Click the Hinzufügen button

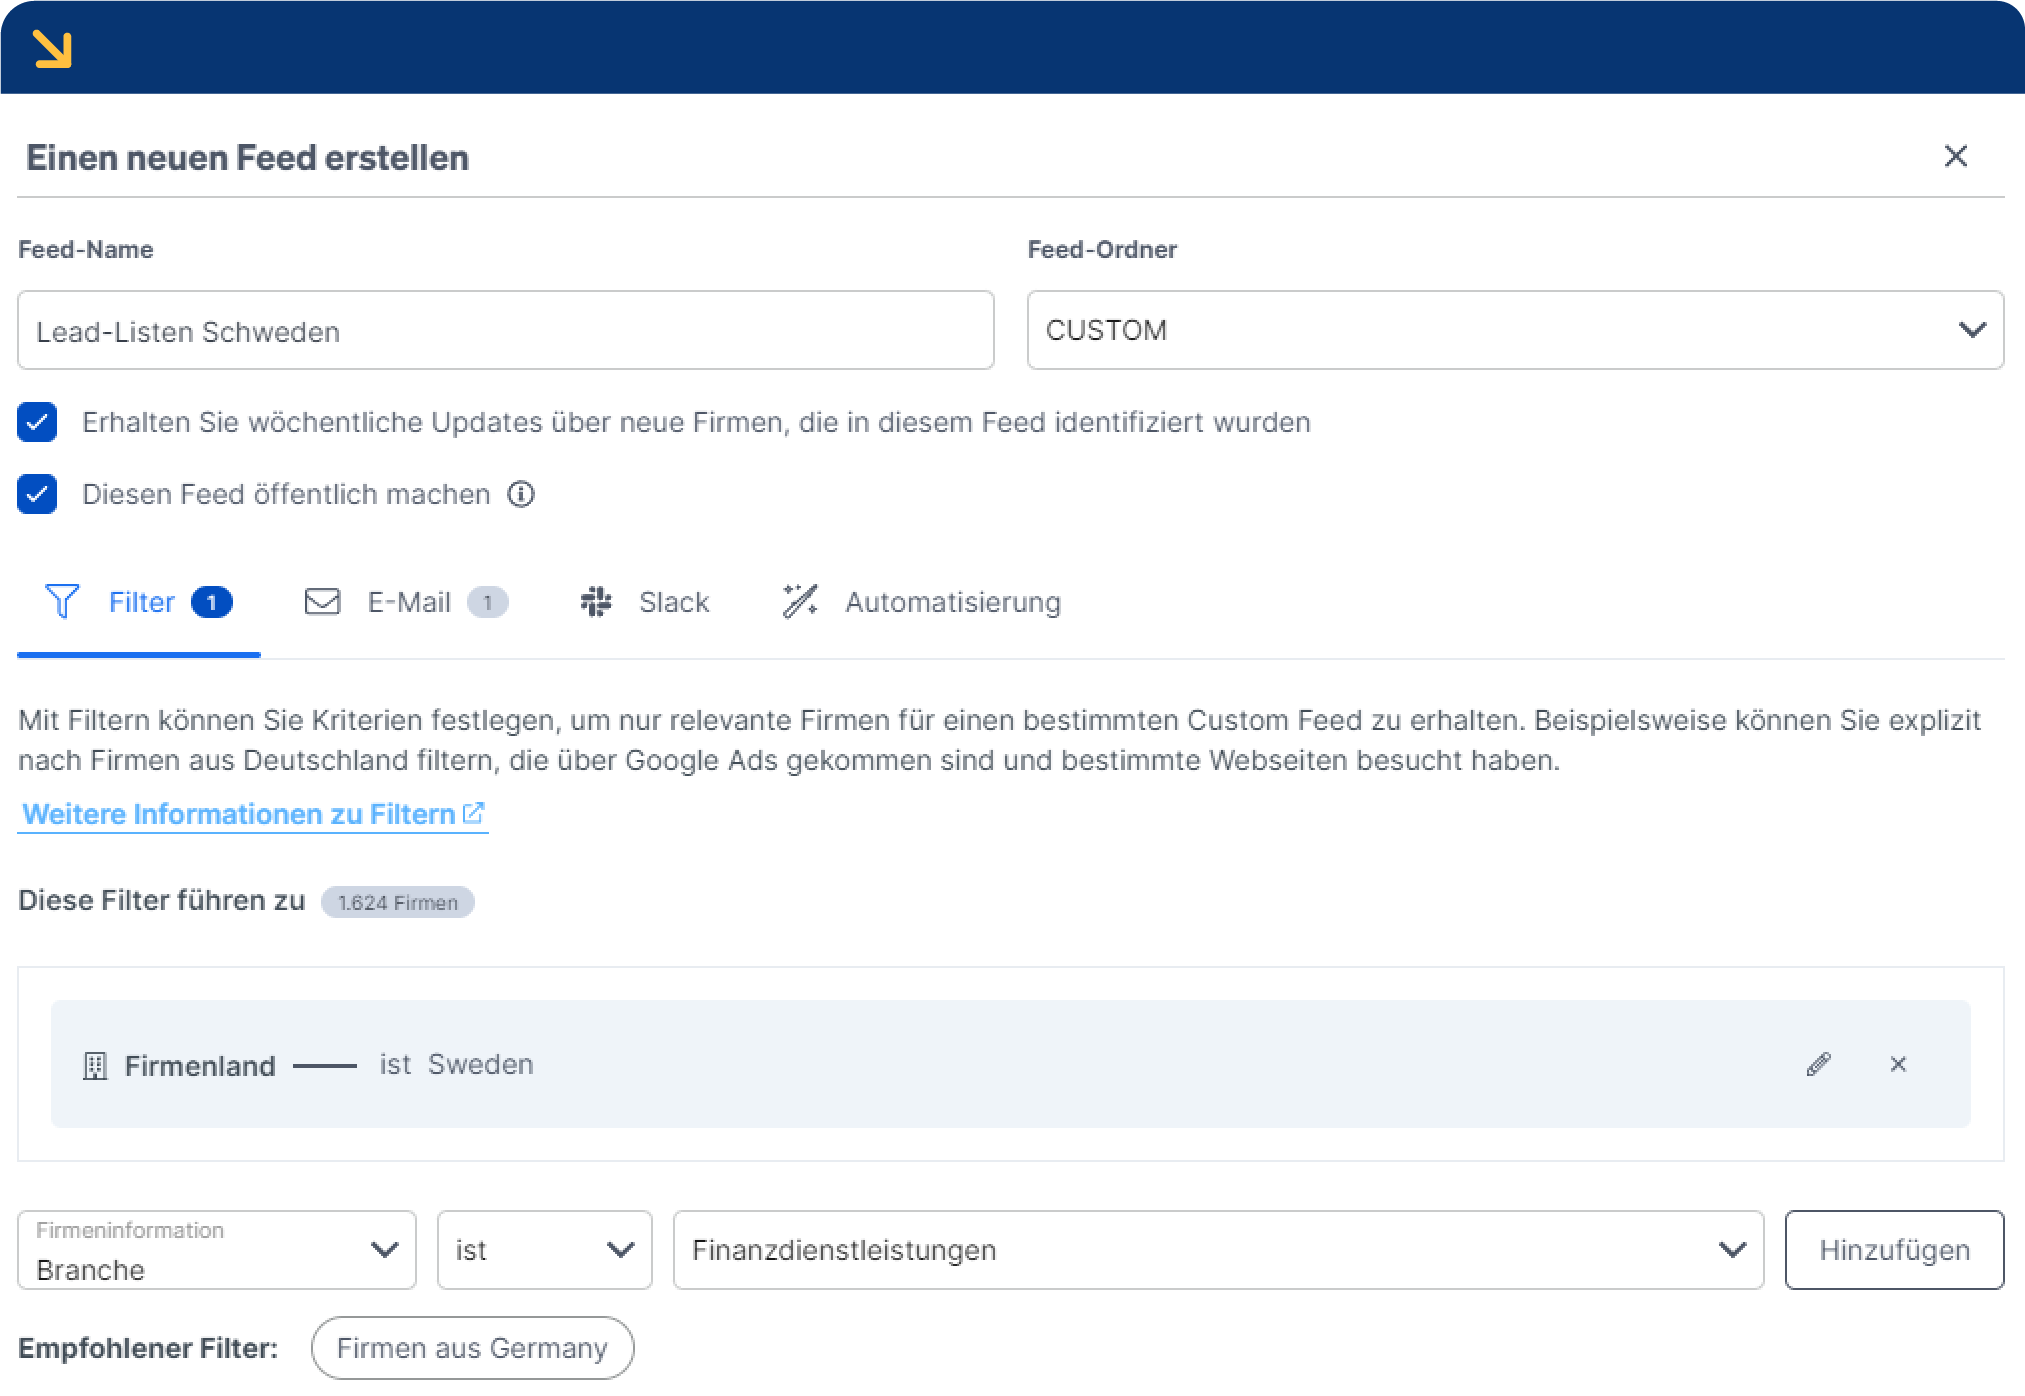1893,1250
